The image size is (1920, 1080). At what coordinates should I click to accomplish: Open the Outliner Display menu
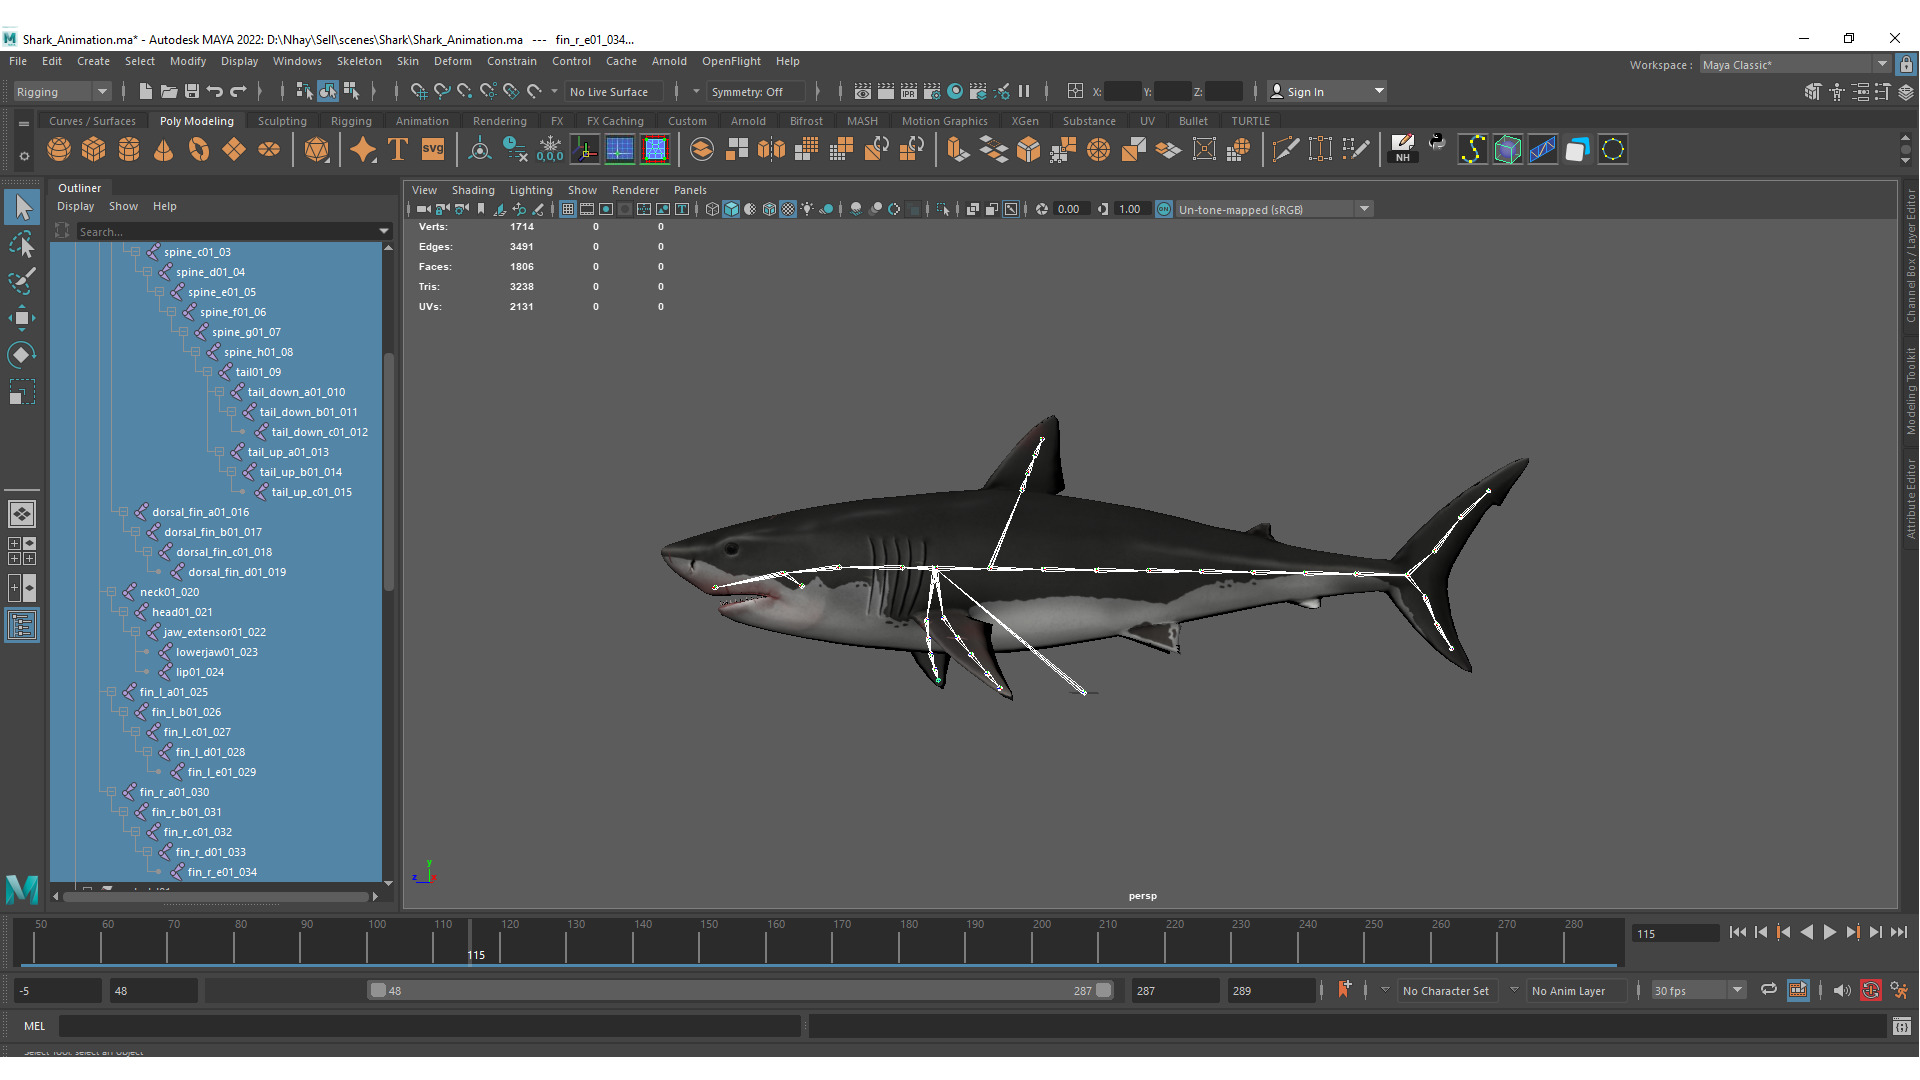point(75,206)
